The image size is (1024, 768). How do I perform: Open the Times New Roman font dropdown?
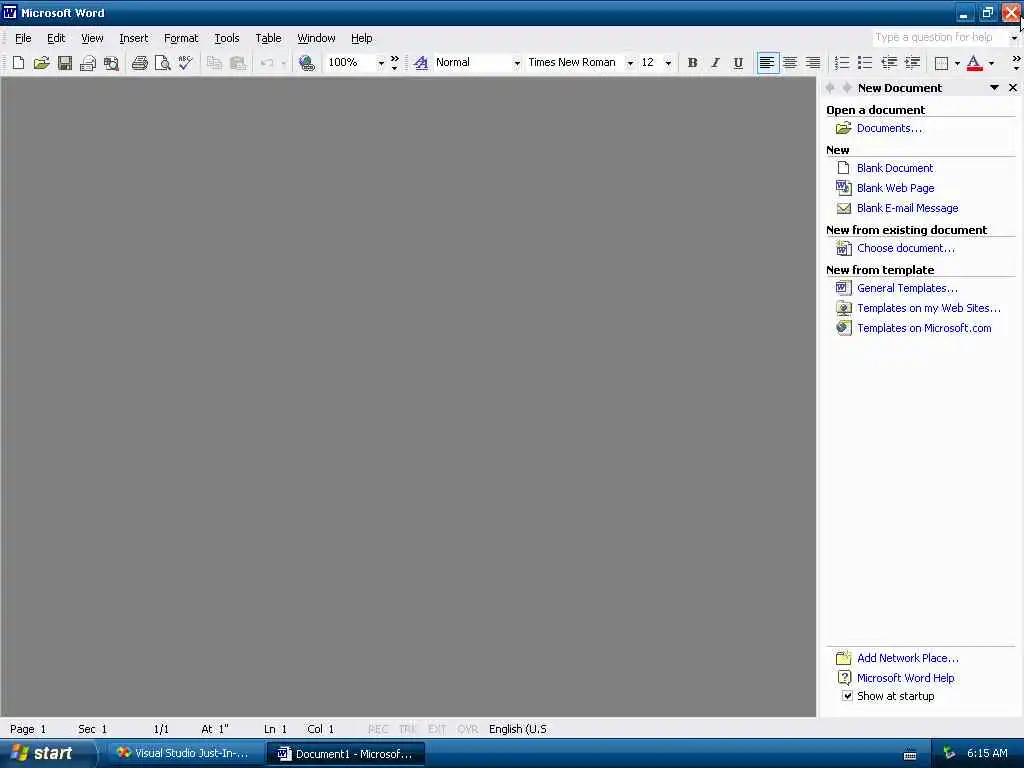[630, 63]
